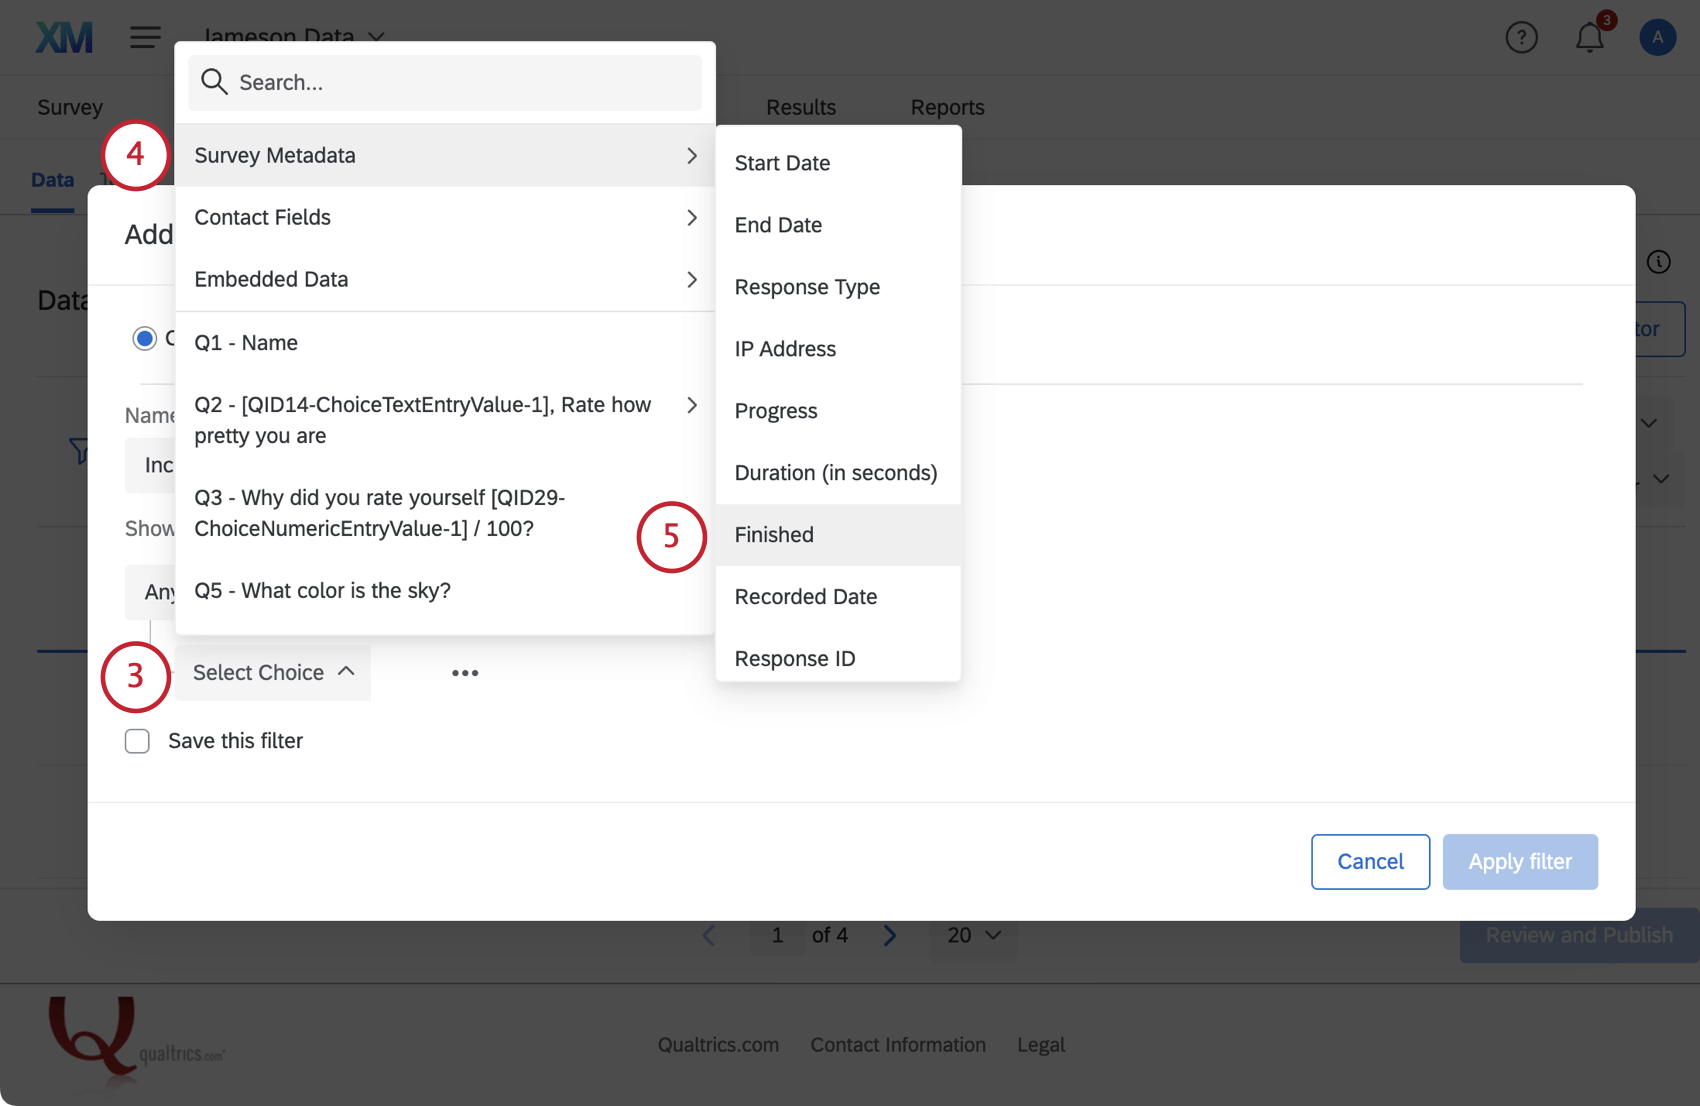
Task: Open the 20 results per page dropdown
Action: tap(971, 935)
